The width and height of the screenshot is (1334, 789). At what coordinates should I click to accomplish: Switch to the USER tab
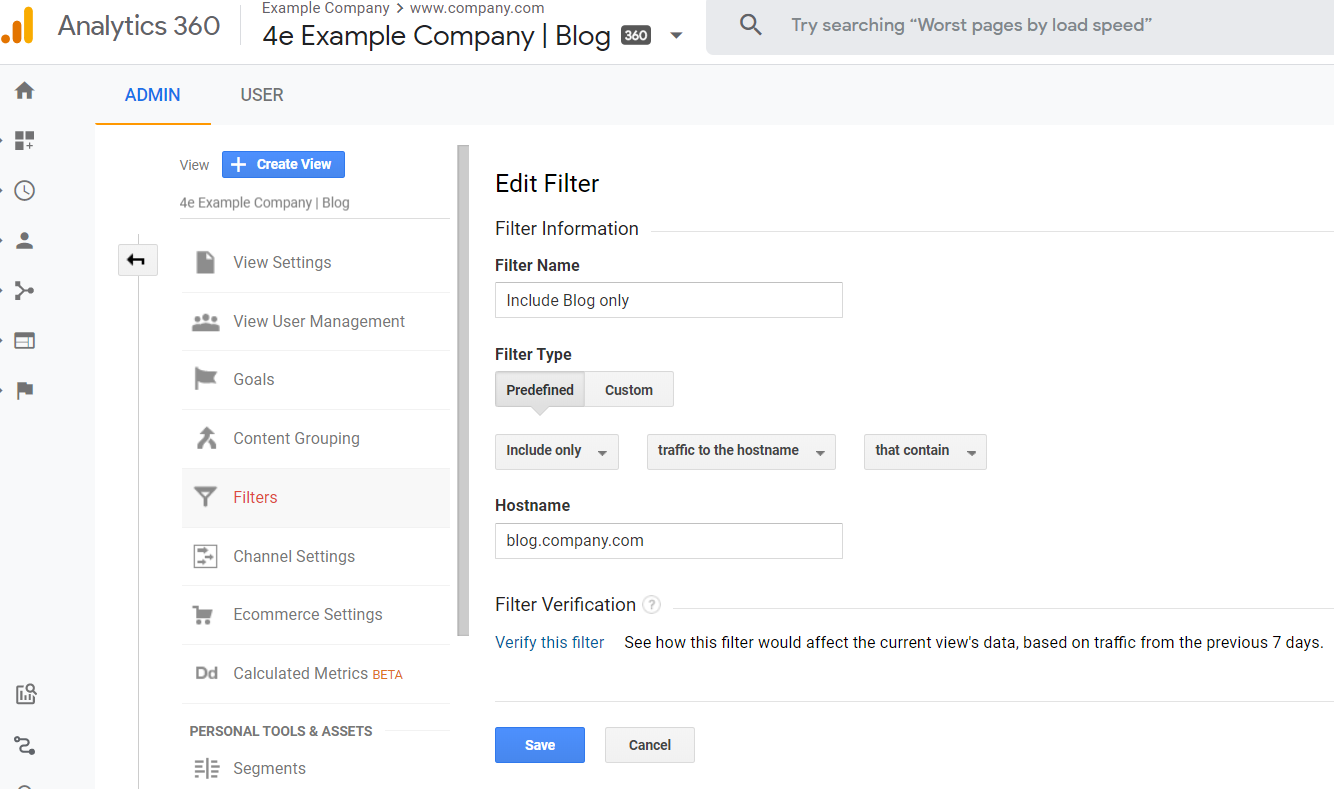pos(262,95)
